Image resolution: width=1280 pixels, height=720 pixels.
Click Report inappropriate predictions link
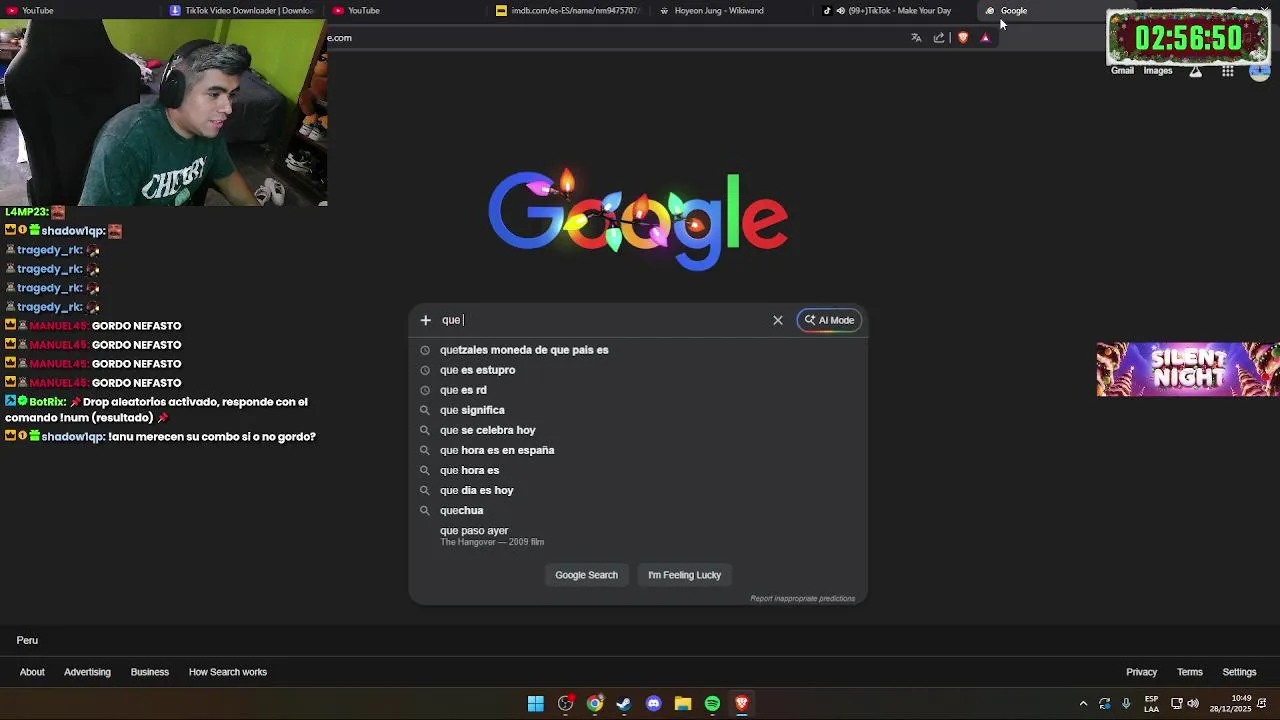pos(802,599)
